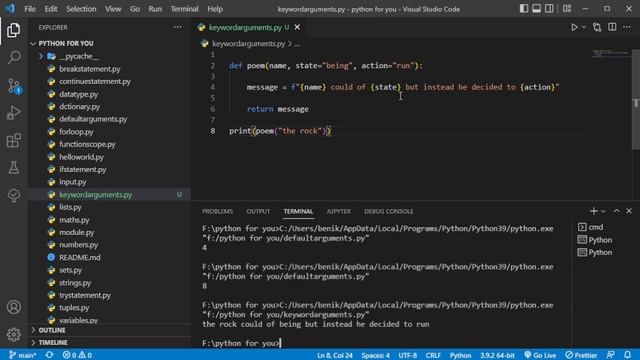
Task: Open the Selection menu
Action: click(81, 9)
